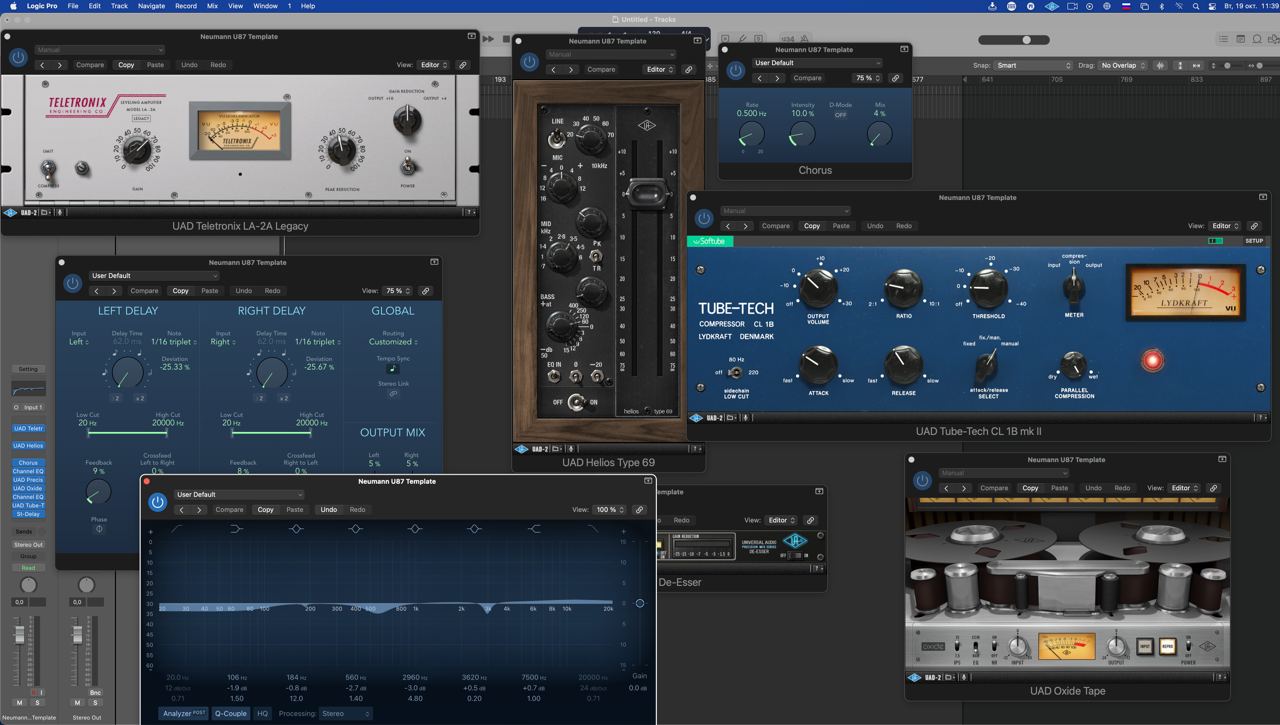Click link icon in Teletronix LA-2A window

pyautogui.click(x=462, y=65)
